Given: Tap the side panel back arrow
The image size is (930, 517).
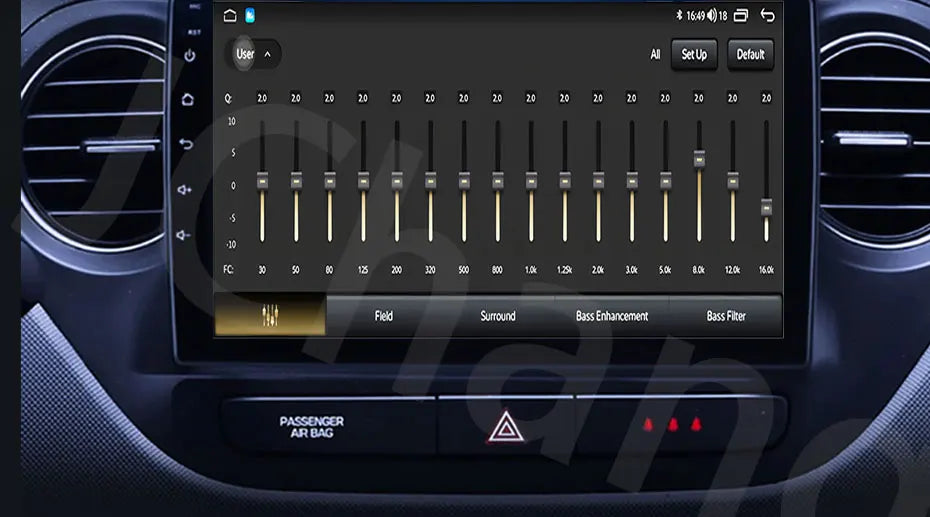Looking at the screenshot, I should pos(186,143).
